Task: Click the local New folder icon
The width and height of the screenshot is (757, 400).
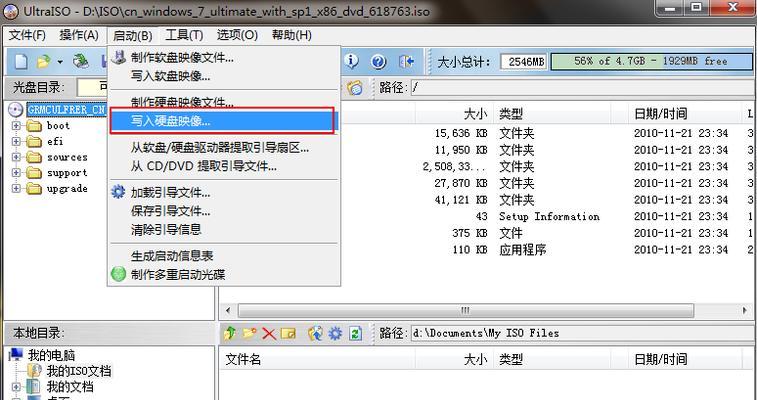Action: coord(249,333)
